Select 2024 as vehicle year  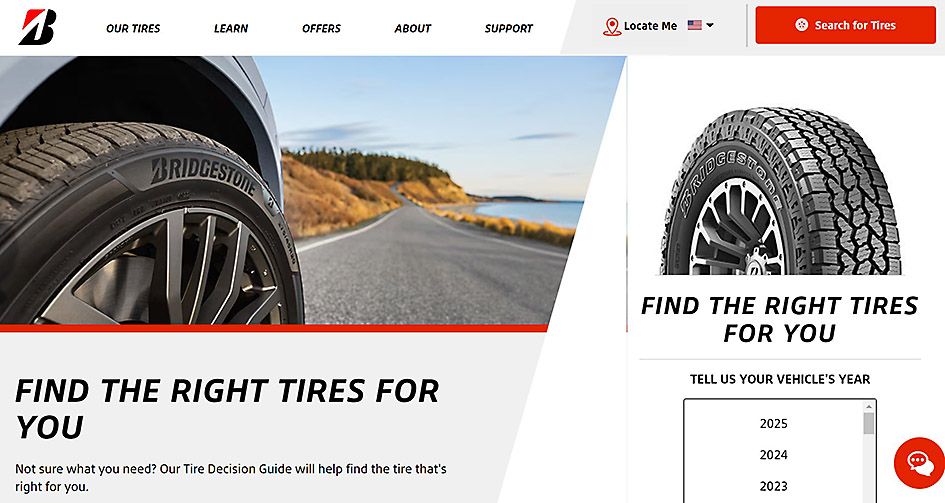pyautogui.click(x=773, y=455)
